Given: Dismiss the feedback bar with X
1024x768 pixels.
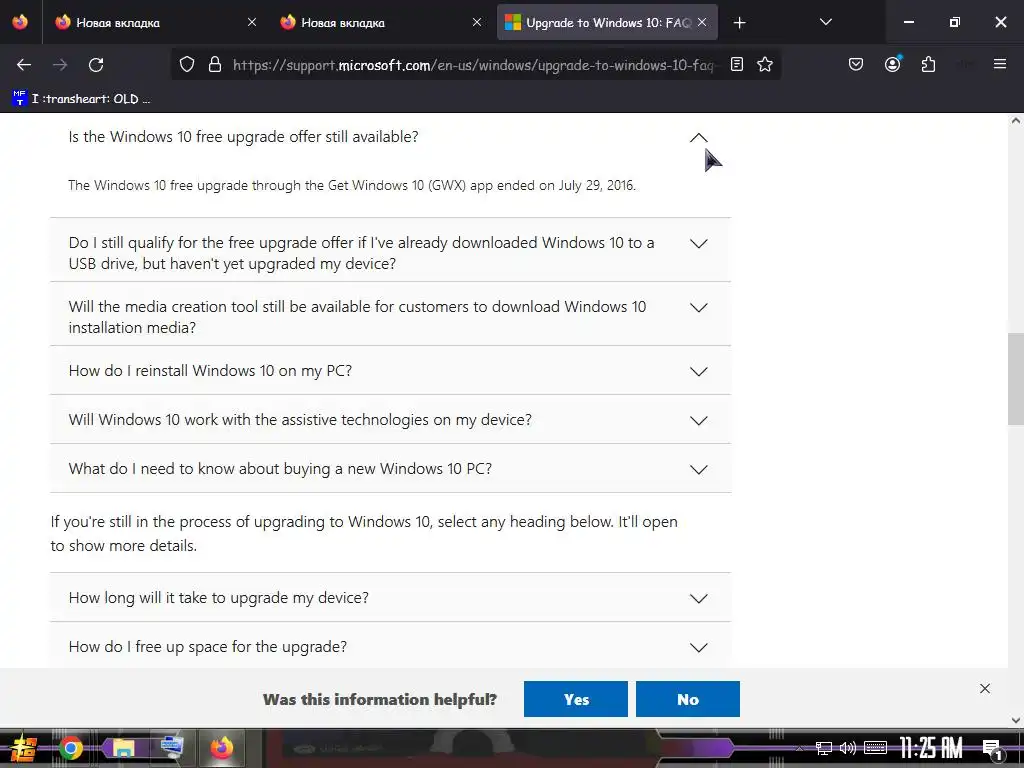Looking at the screenshot, I should [985, 688].
